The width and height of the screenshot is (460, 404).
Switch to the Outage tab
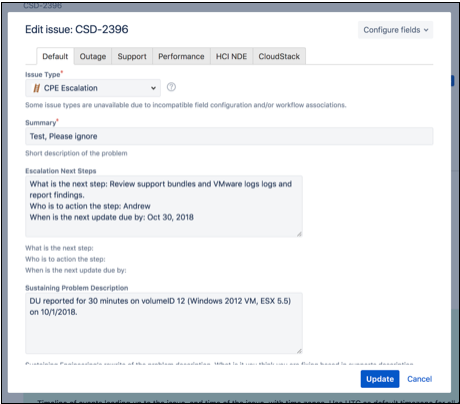(93, 56)
